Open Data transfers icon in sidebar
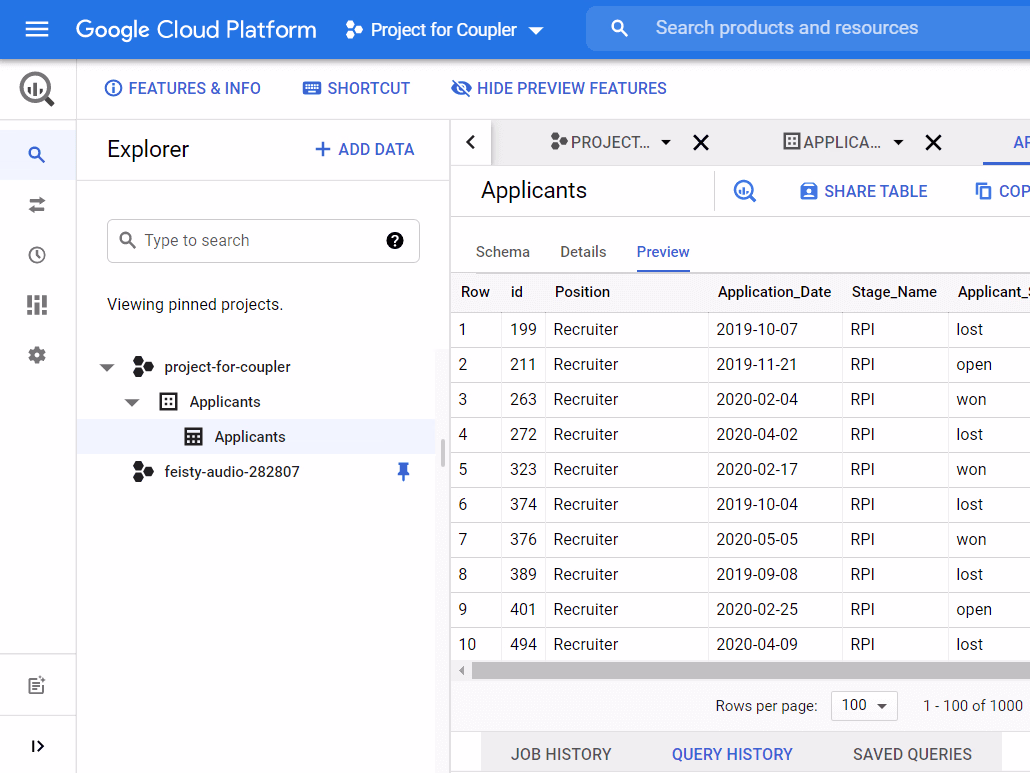 tap(37, 205)
